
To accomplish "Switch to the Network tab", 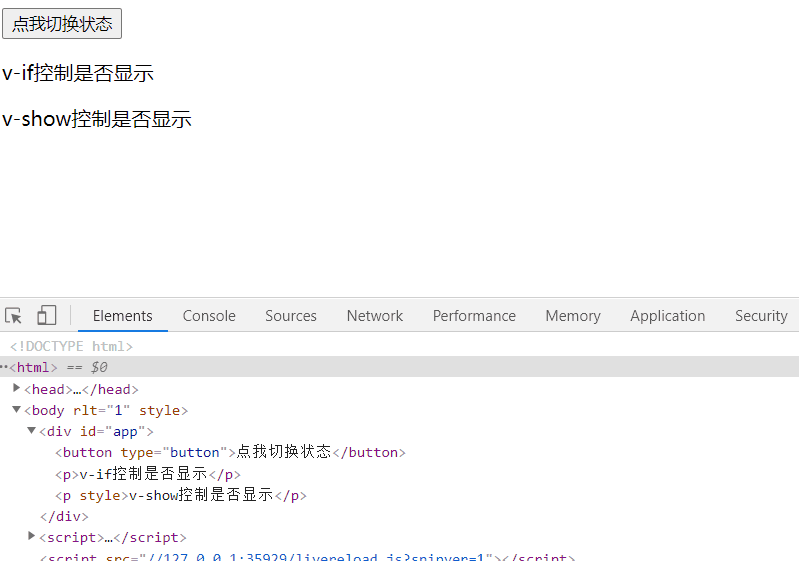I will 375,316.
